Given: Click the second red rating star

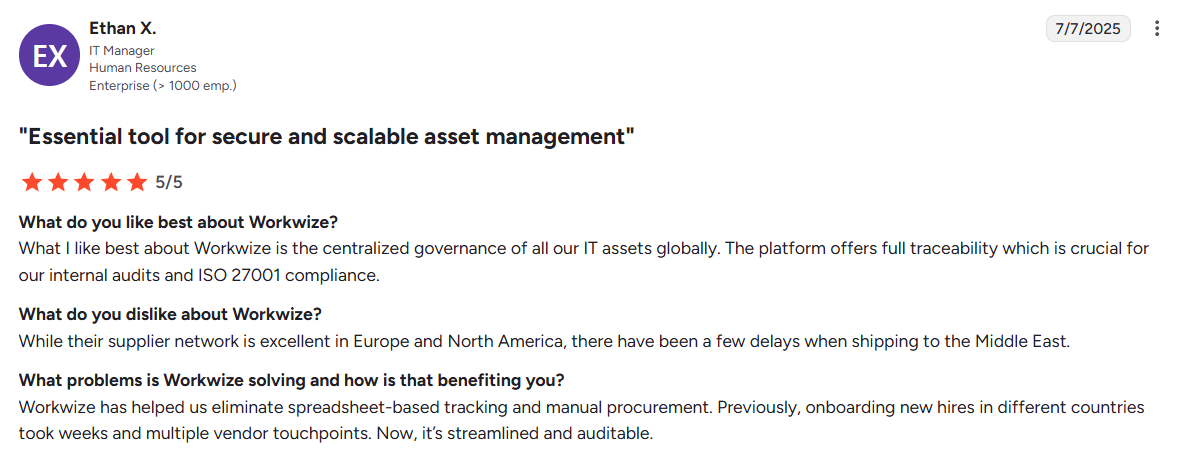Looking at the screenshot, I should (58, 182).
